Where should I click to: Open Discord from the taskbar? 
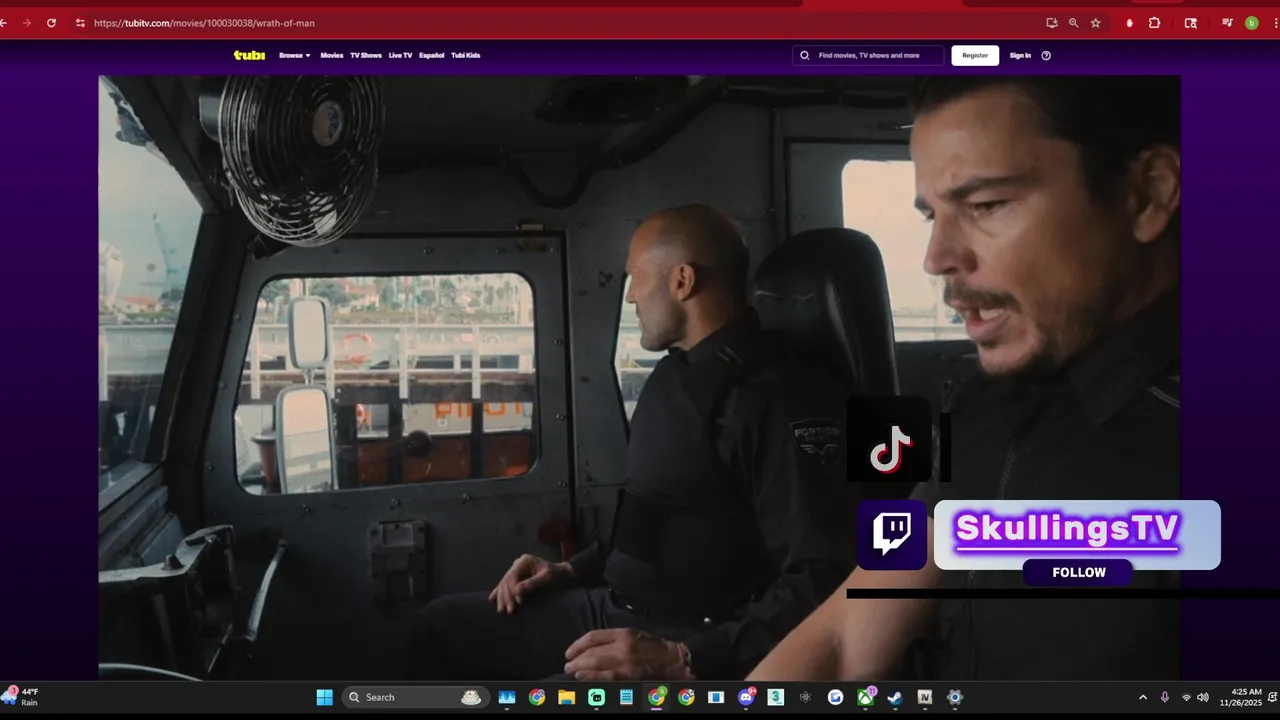pyautogui.click(x=746, y=697)
